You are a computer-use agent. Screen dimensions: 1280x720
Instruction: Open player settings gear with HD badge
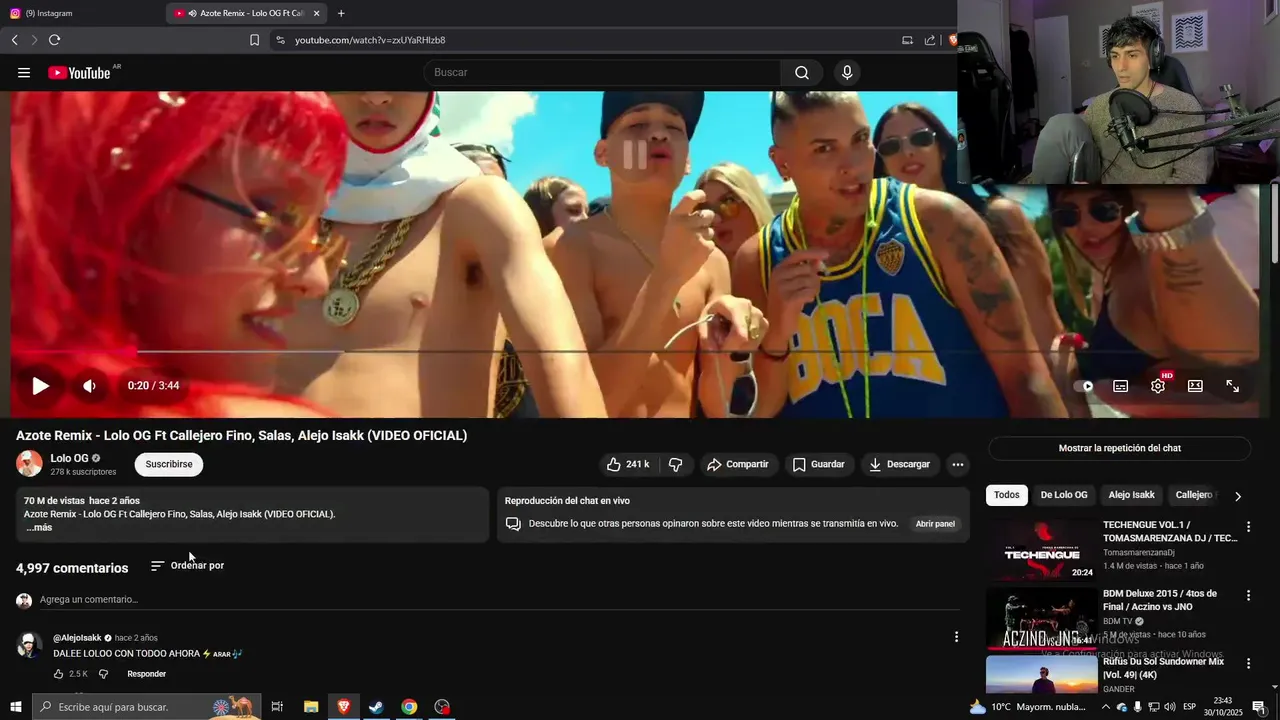point(1158,385)
